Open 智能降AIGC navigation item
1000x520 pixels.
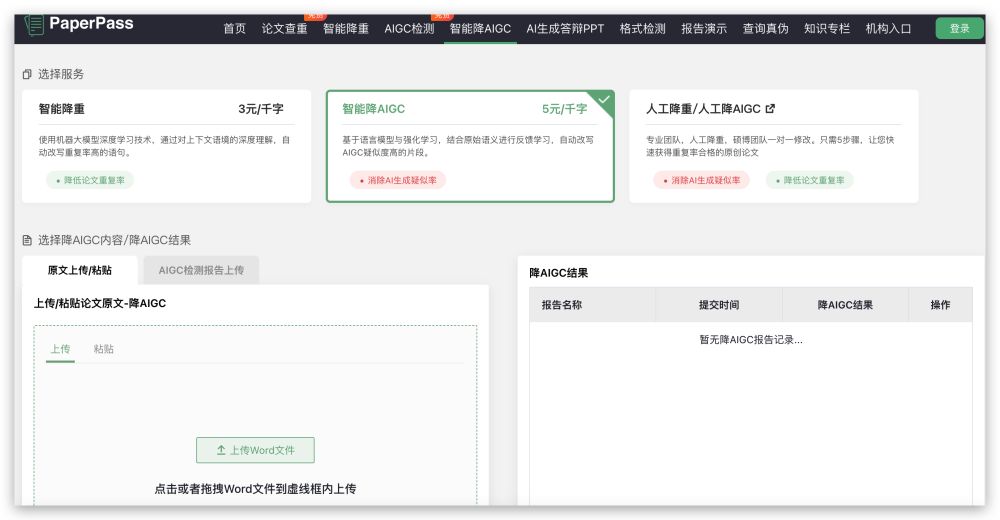click(x=480, y=29)
